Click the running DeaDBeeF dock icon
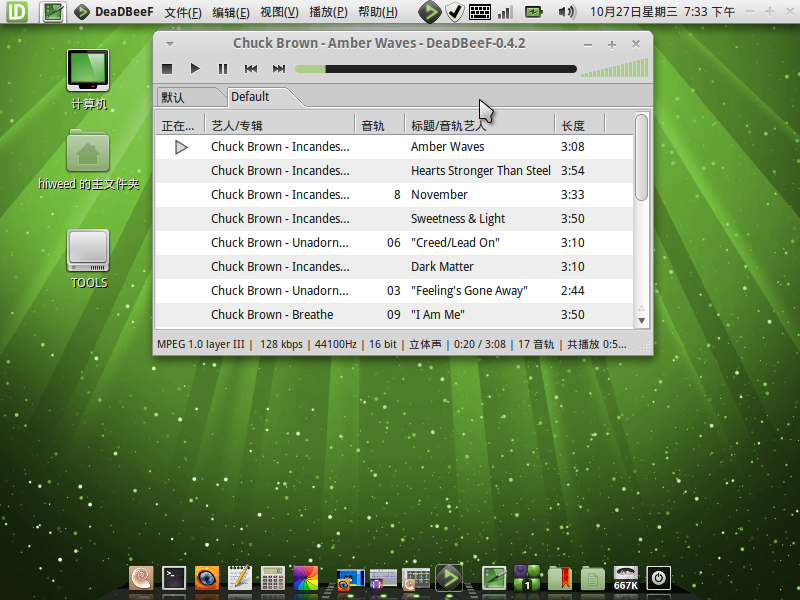This screenshot has width=800, height=600. pyautogui.click(x=449, y=578)
